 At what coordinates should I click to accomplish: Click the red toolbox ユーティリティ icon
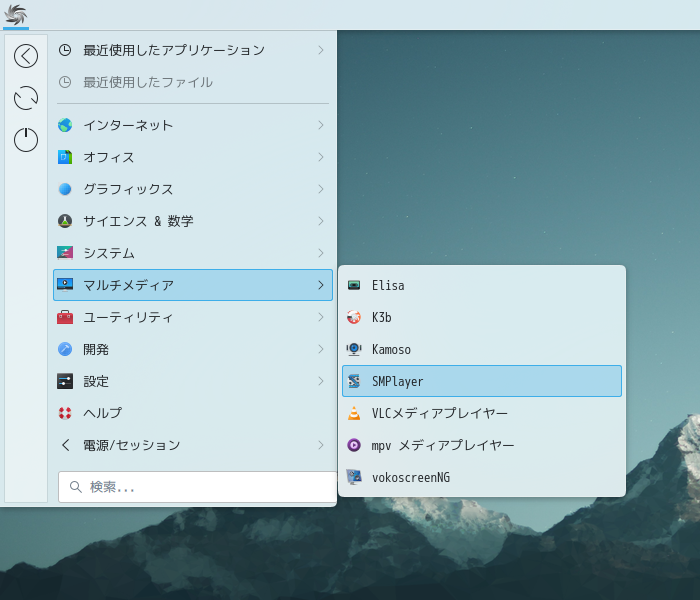click(x=65, y=317)
